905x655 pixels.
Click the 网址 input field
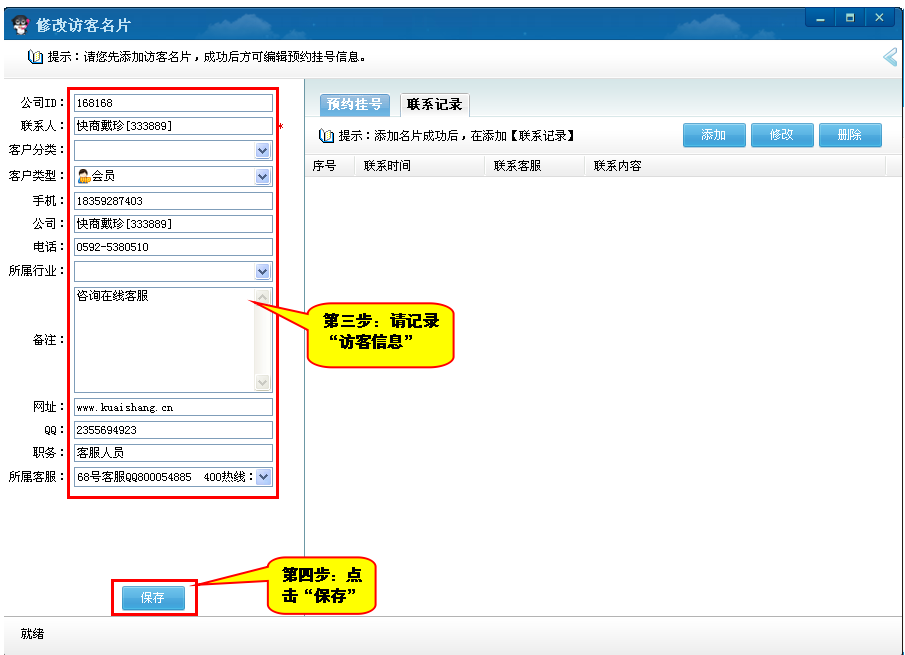(173, 407)
